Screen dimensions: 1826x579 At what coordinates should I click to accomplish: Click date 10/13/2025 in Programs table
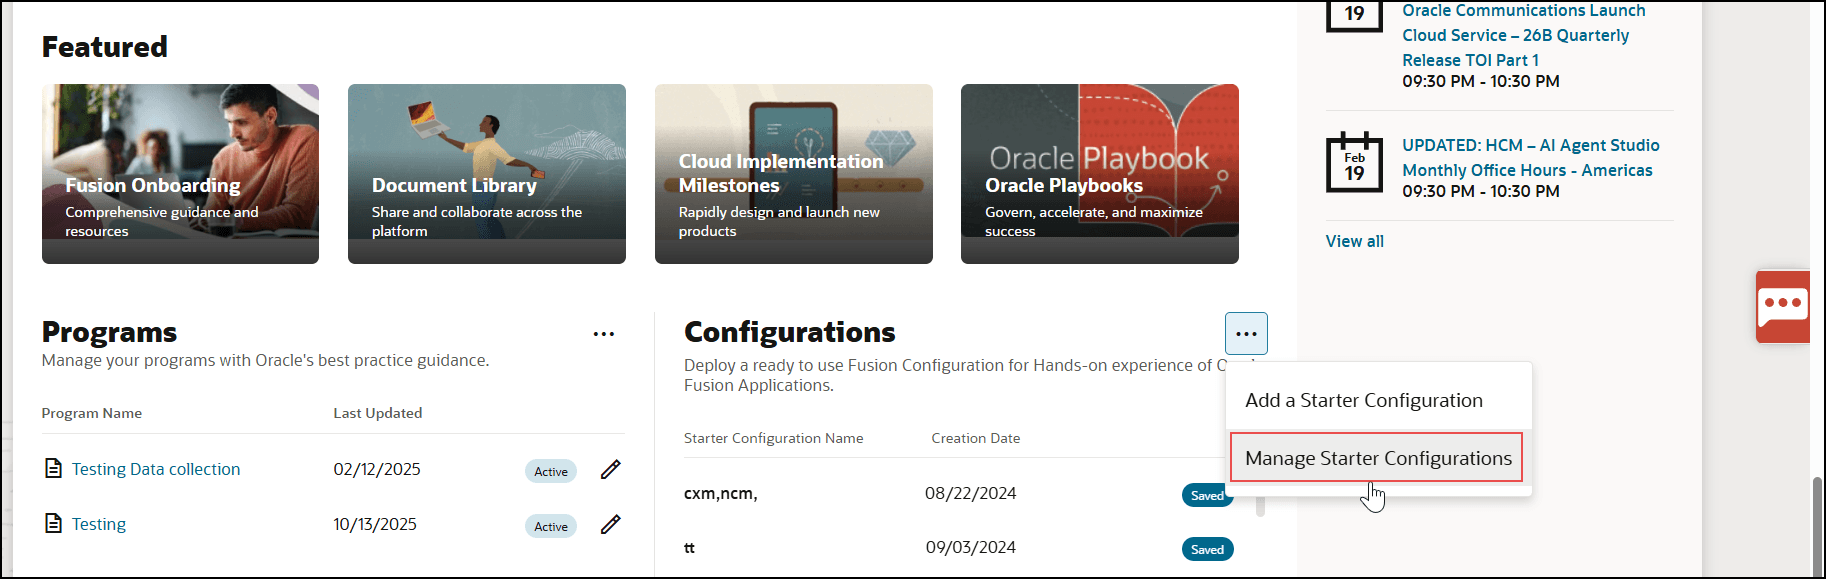click(x=375, y=524)
